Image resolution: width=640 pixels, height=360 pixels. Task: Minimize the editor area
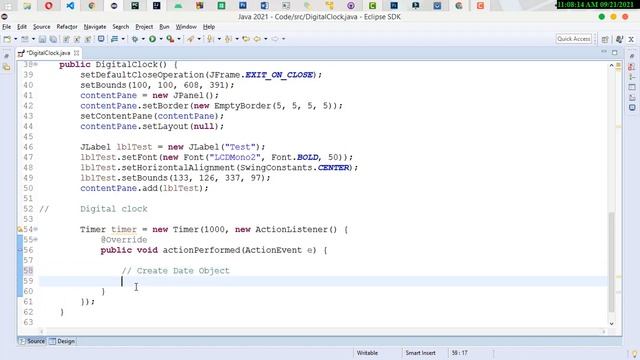pyautogui.click(x=604, y=52)
